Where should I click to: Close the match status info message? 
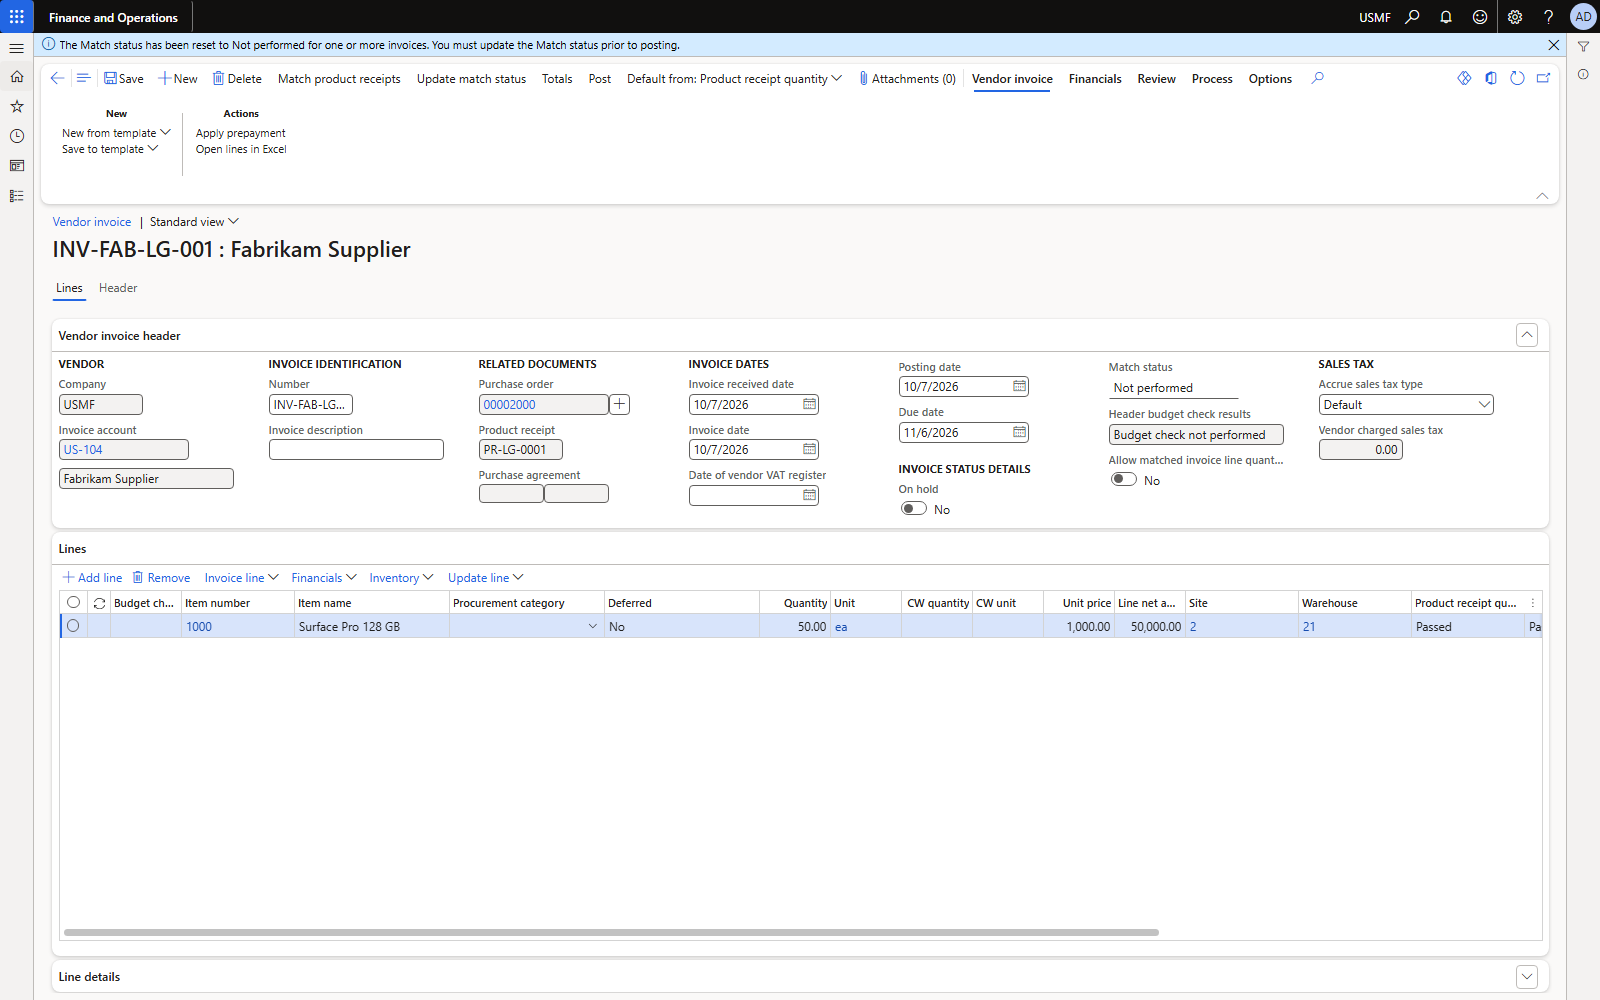click(x=1553, y=45)
